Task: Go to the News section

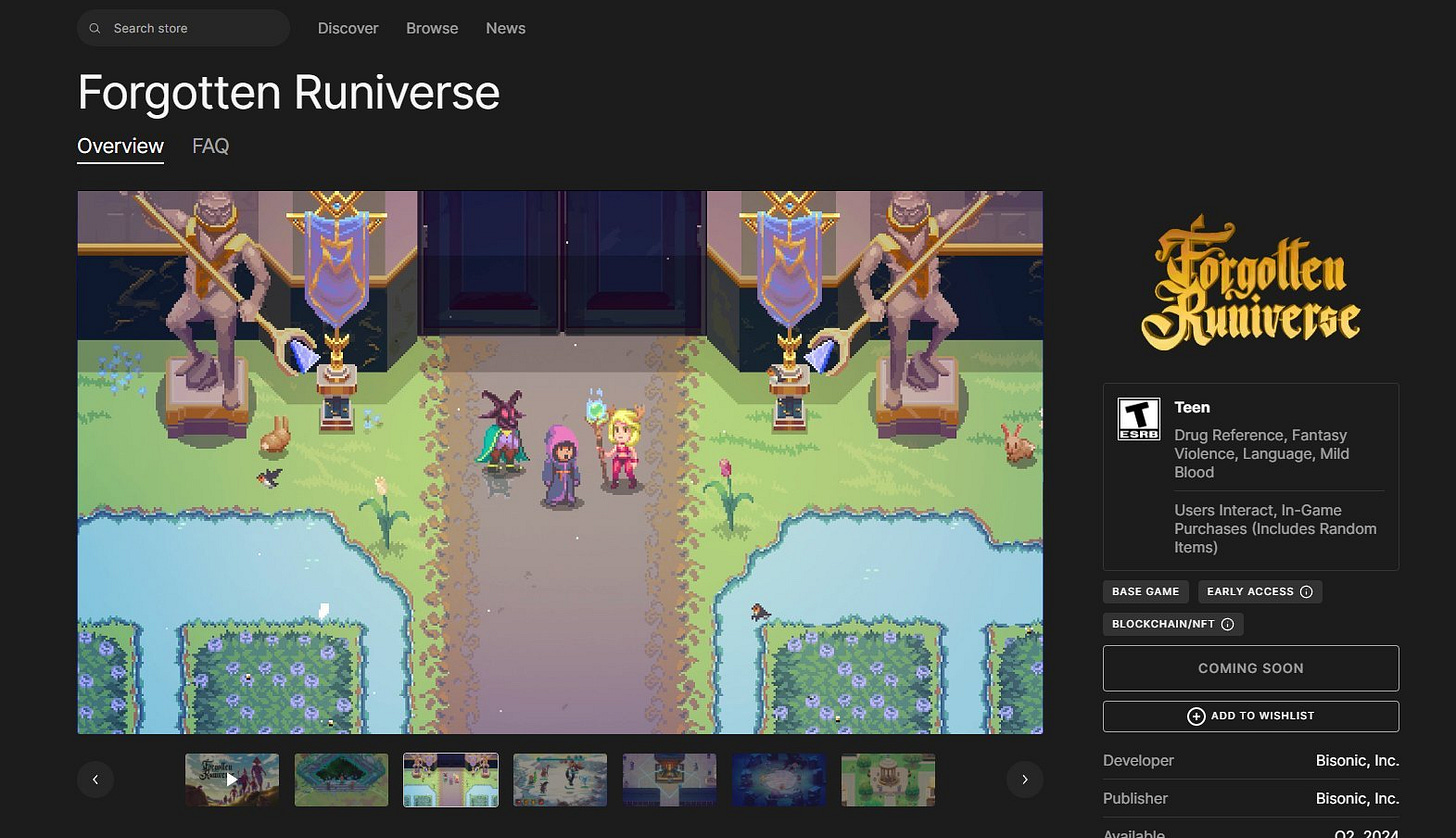Action: coord(505,28)
